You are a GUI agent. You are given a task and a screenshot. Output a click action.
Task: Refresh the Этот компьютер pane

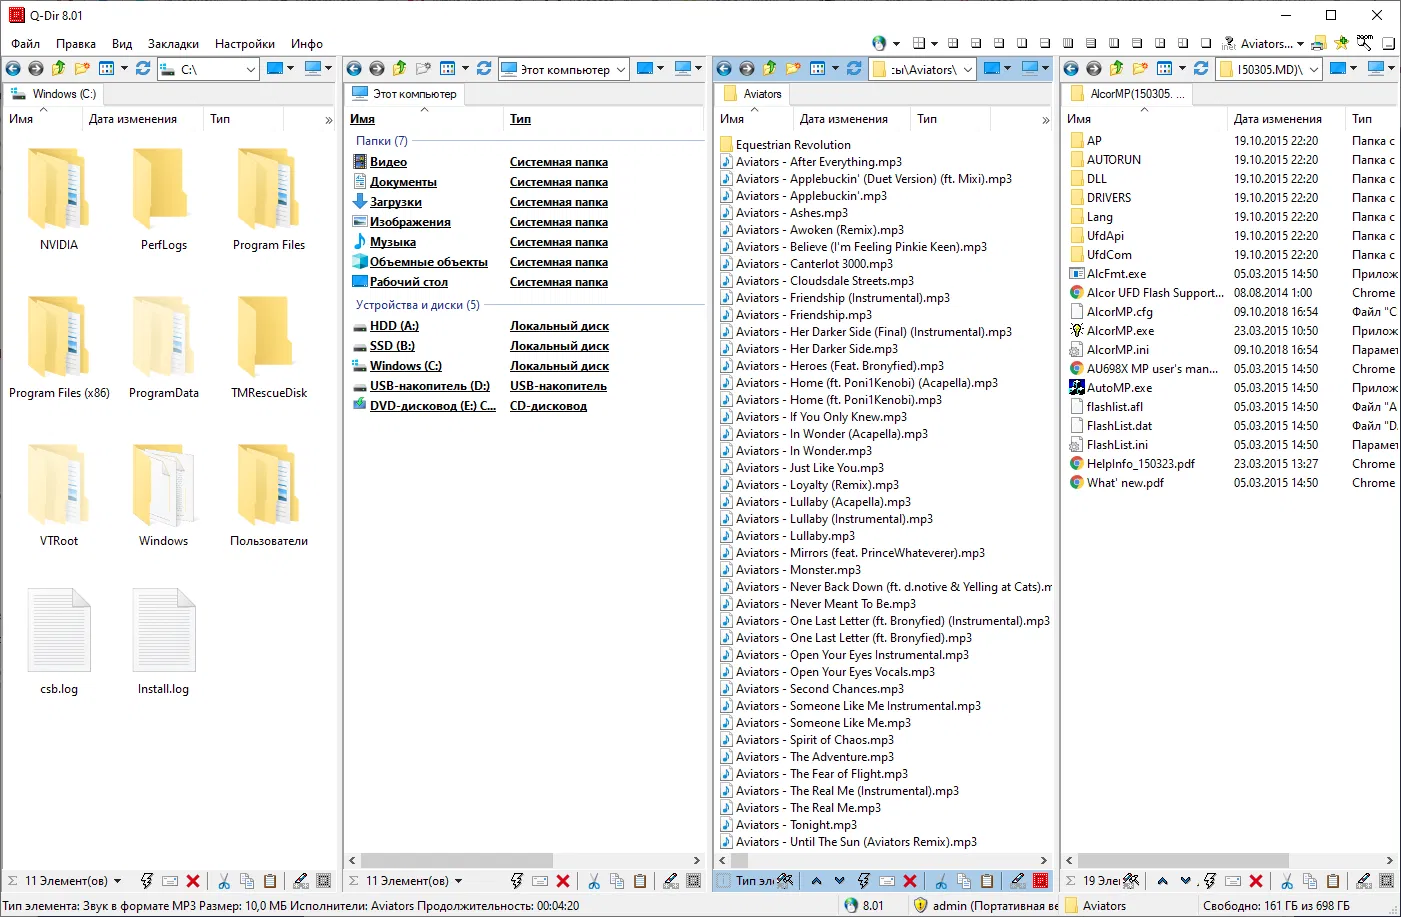[x=484, y=69]
